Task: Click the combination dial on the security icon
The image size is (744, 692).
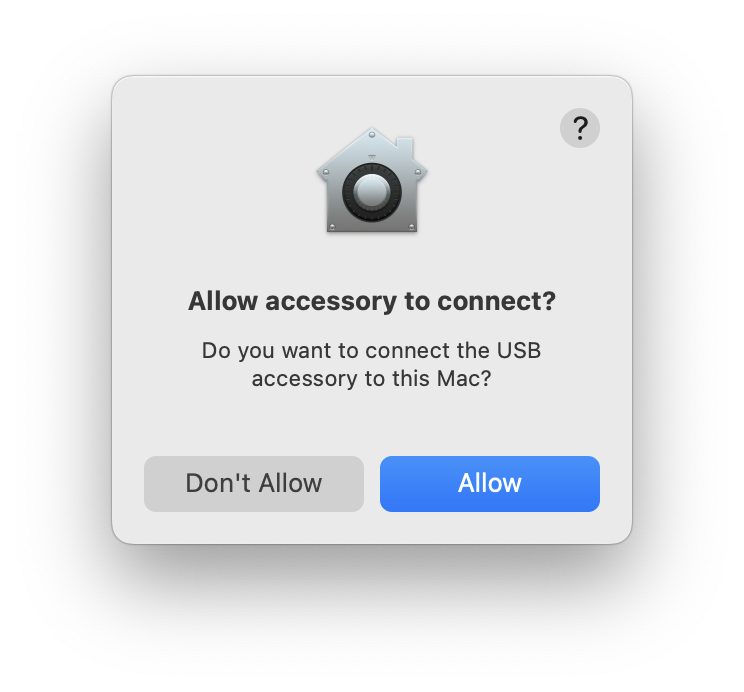Action: point(372,192)
